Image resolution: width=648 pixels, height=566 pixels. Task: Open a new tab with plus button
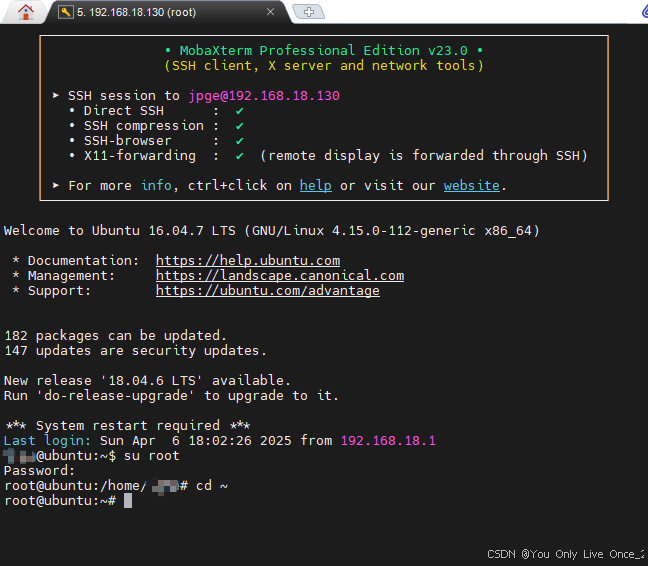(309, 12)
